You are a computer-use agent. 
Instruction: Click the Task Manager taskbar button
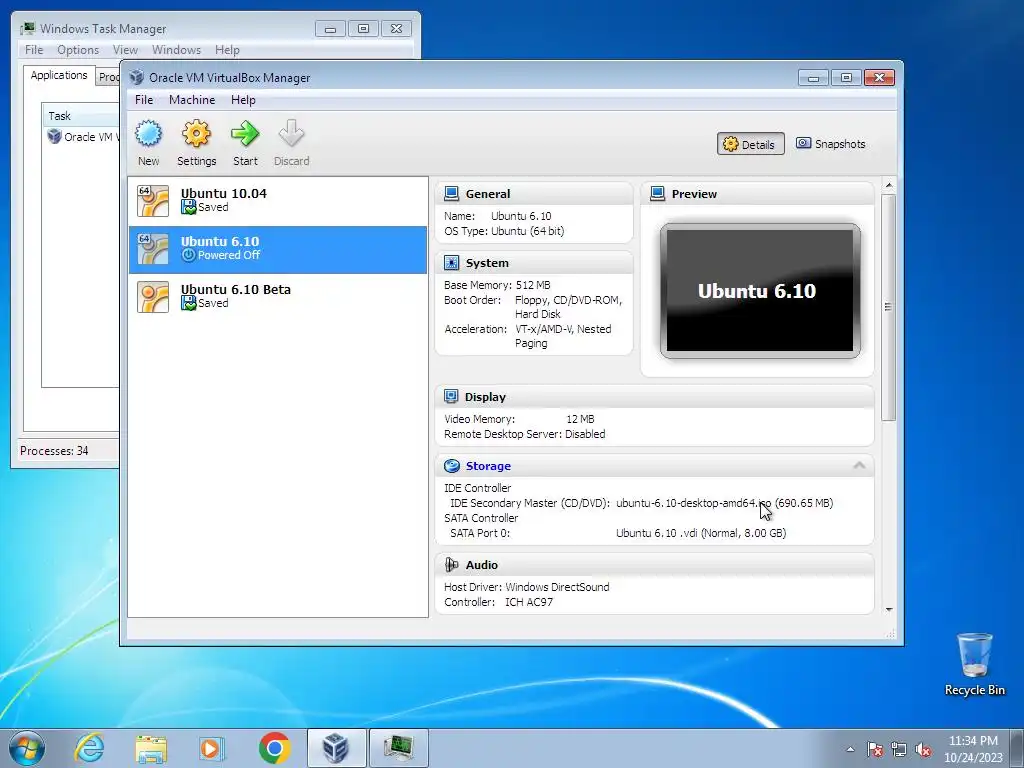[x=398, y=748]
